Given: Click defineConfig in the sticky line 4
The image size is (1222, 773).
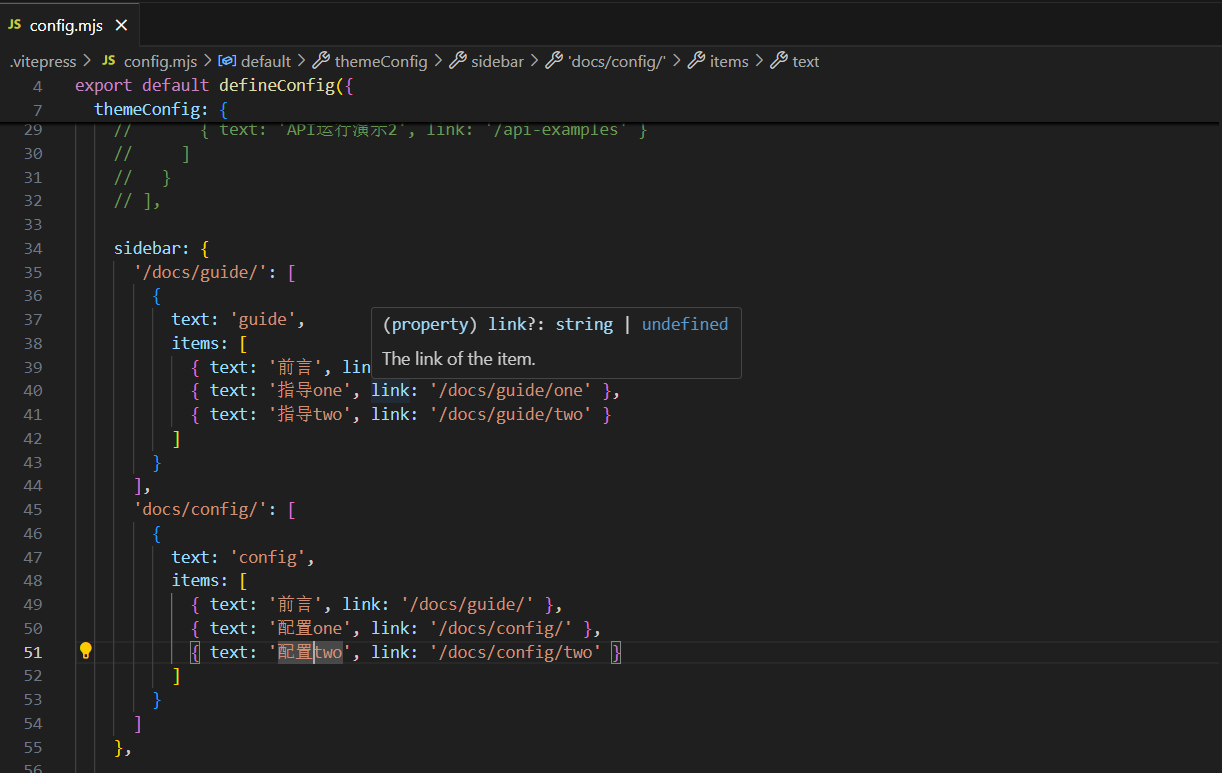Looking at the screenshot, I should (x=277, y=85).
